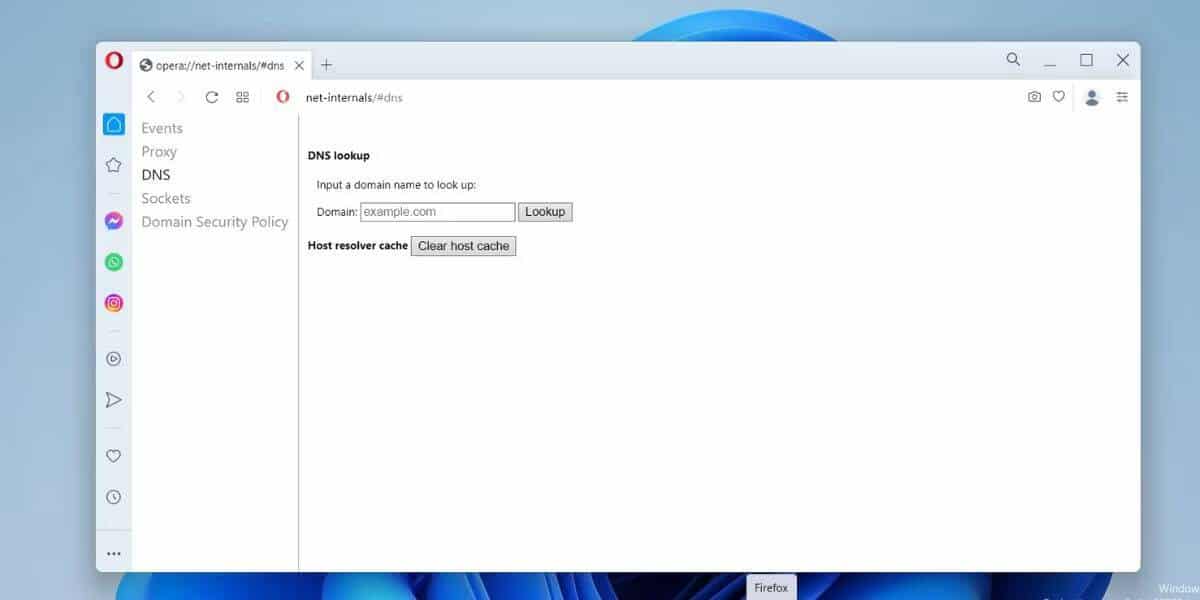Select the Domain Security Policy section
1200x600 pixels.
pyautogui.click(x=215, y=222)
